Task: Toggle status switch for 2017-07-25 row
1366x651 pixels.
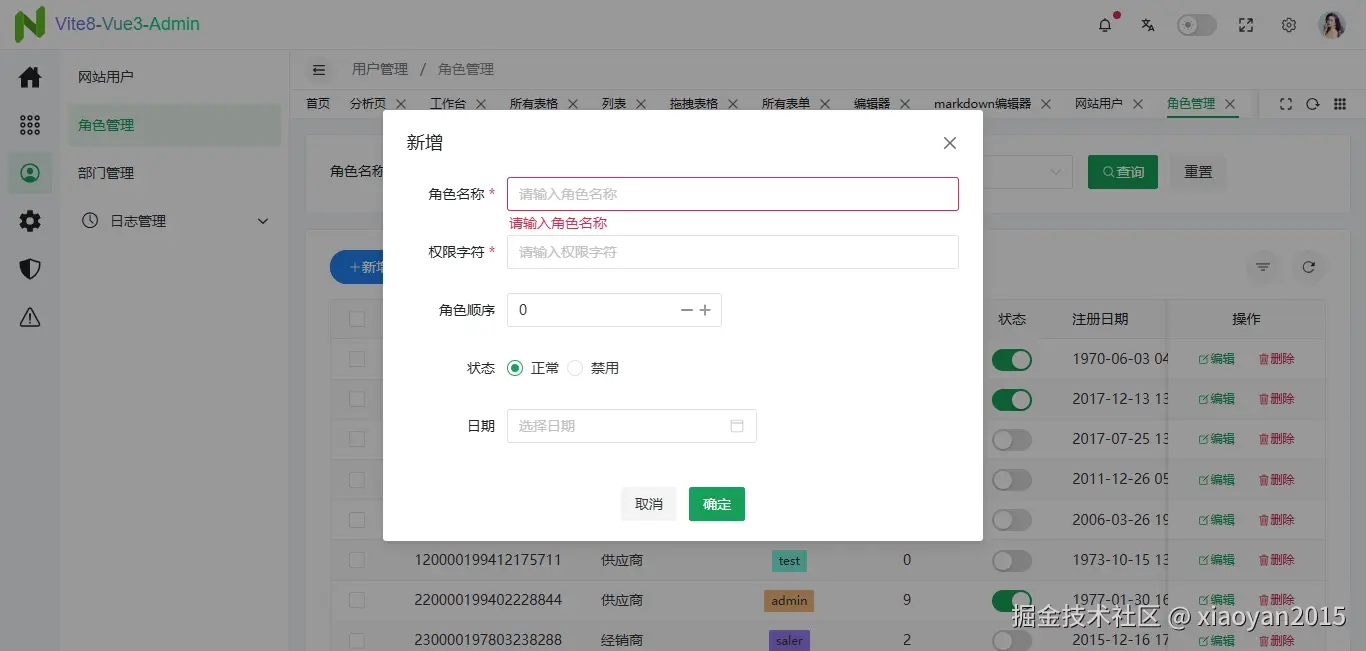Action: coord(1012,439)
